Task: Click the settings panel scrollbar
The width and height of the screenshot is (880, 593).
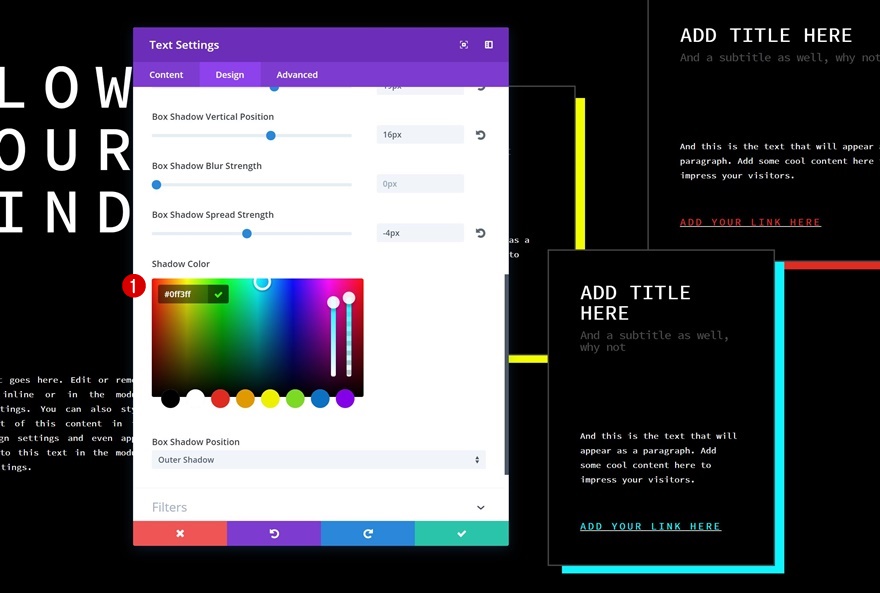Action: (x=506, y=375)
